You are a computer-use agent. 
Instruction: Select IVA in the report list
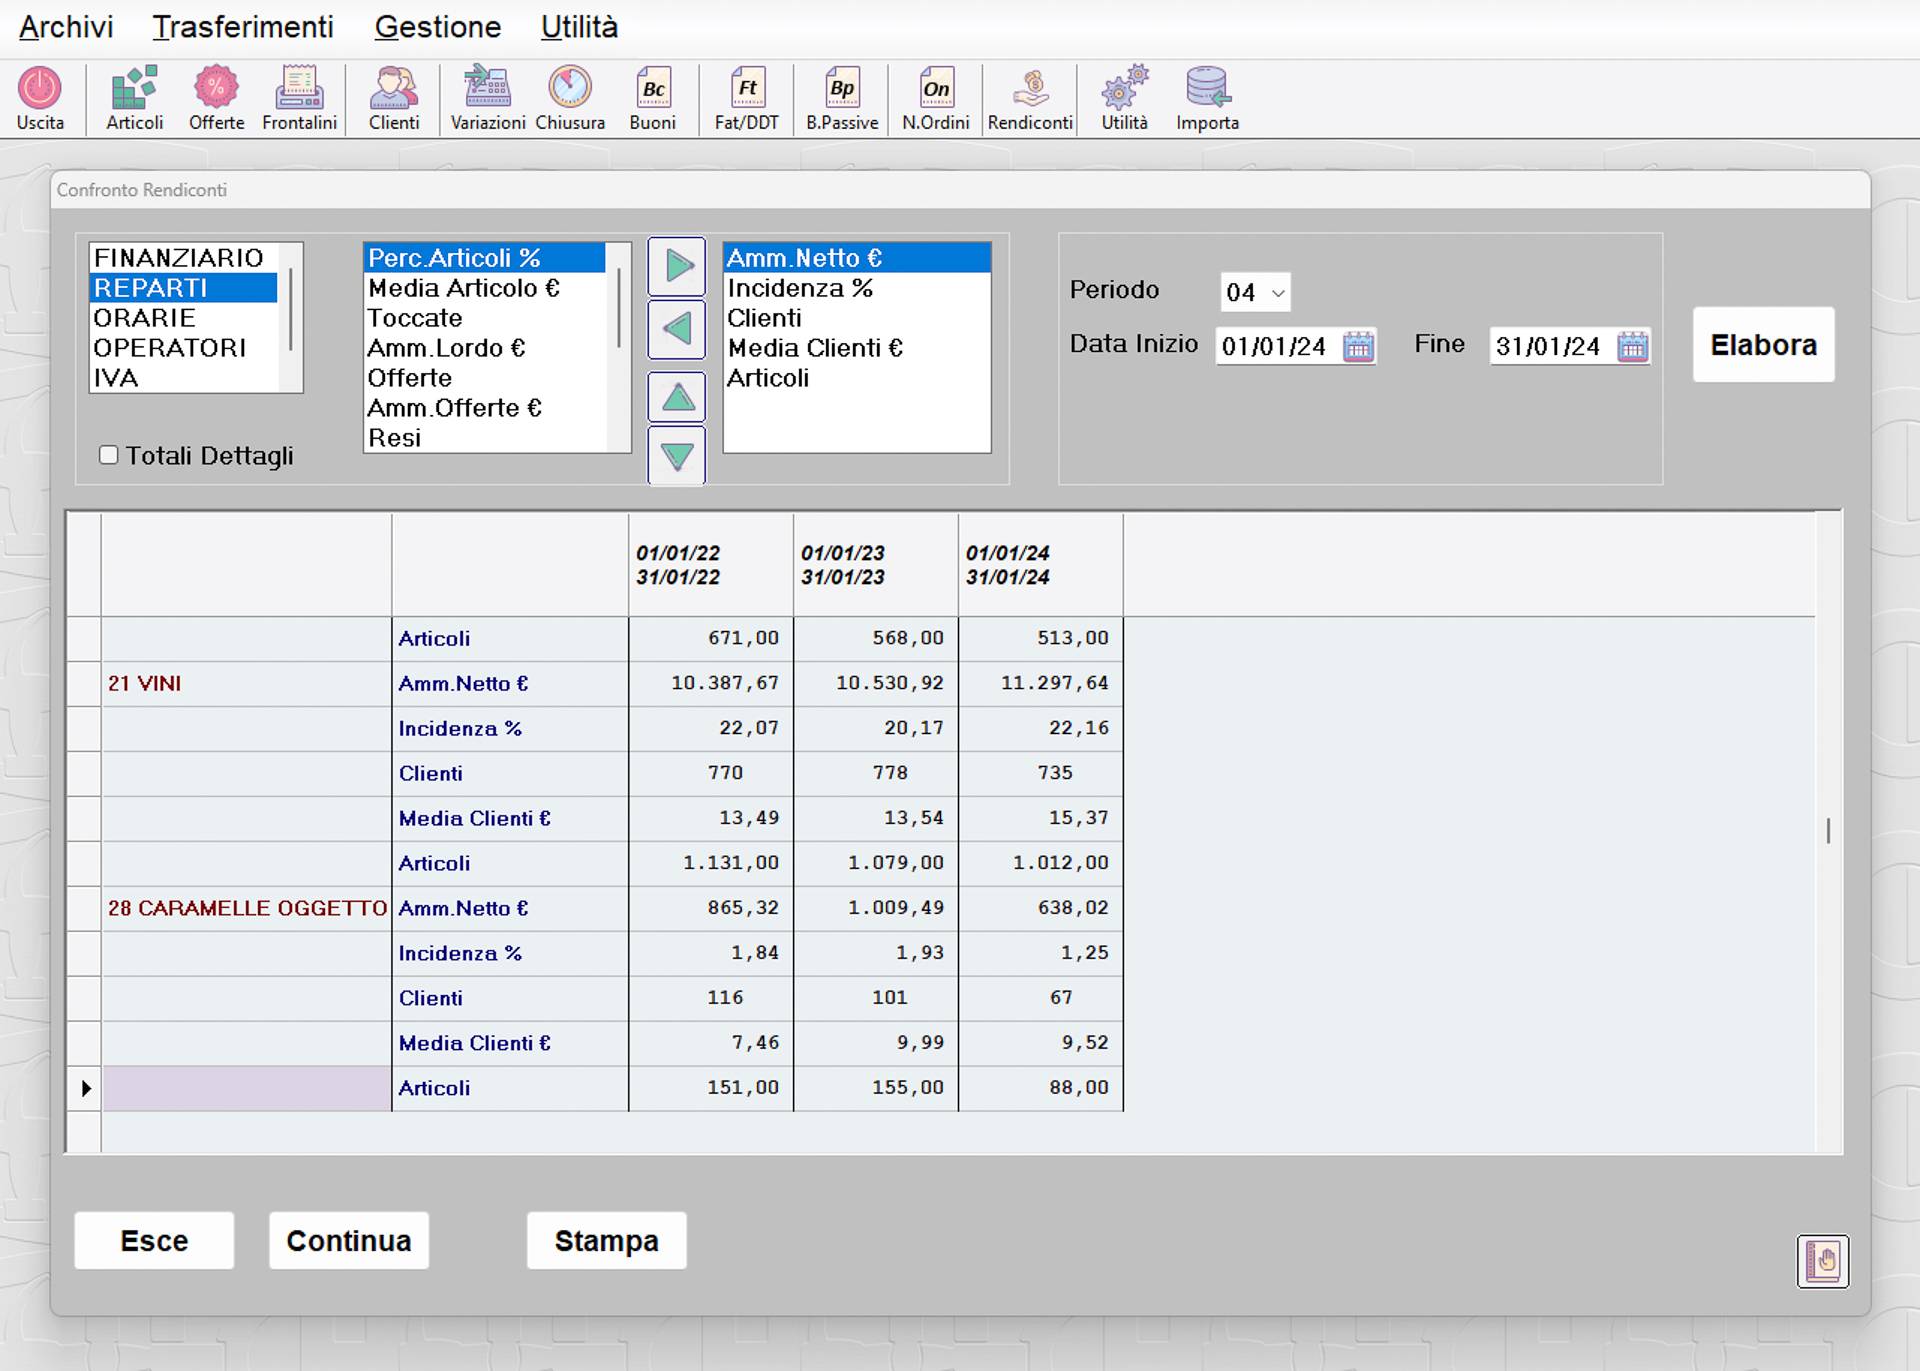point(183,378)
